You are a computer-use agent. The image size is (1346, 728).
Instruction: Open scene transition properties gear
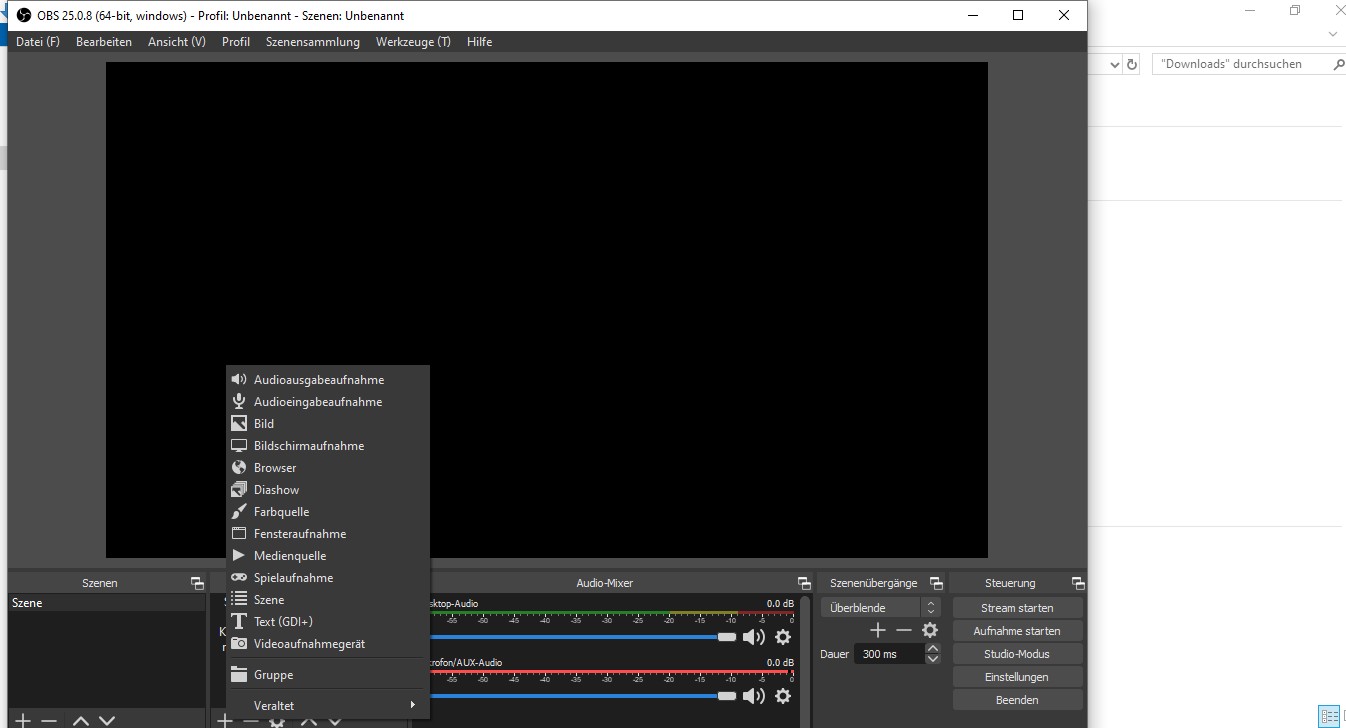(x=930, y=630)
